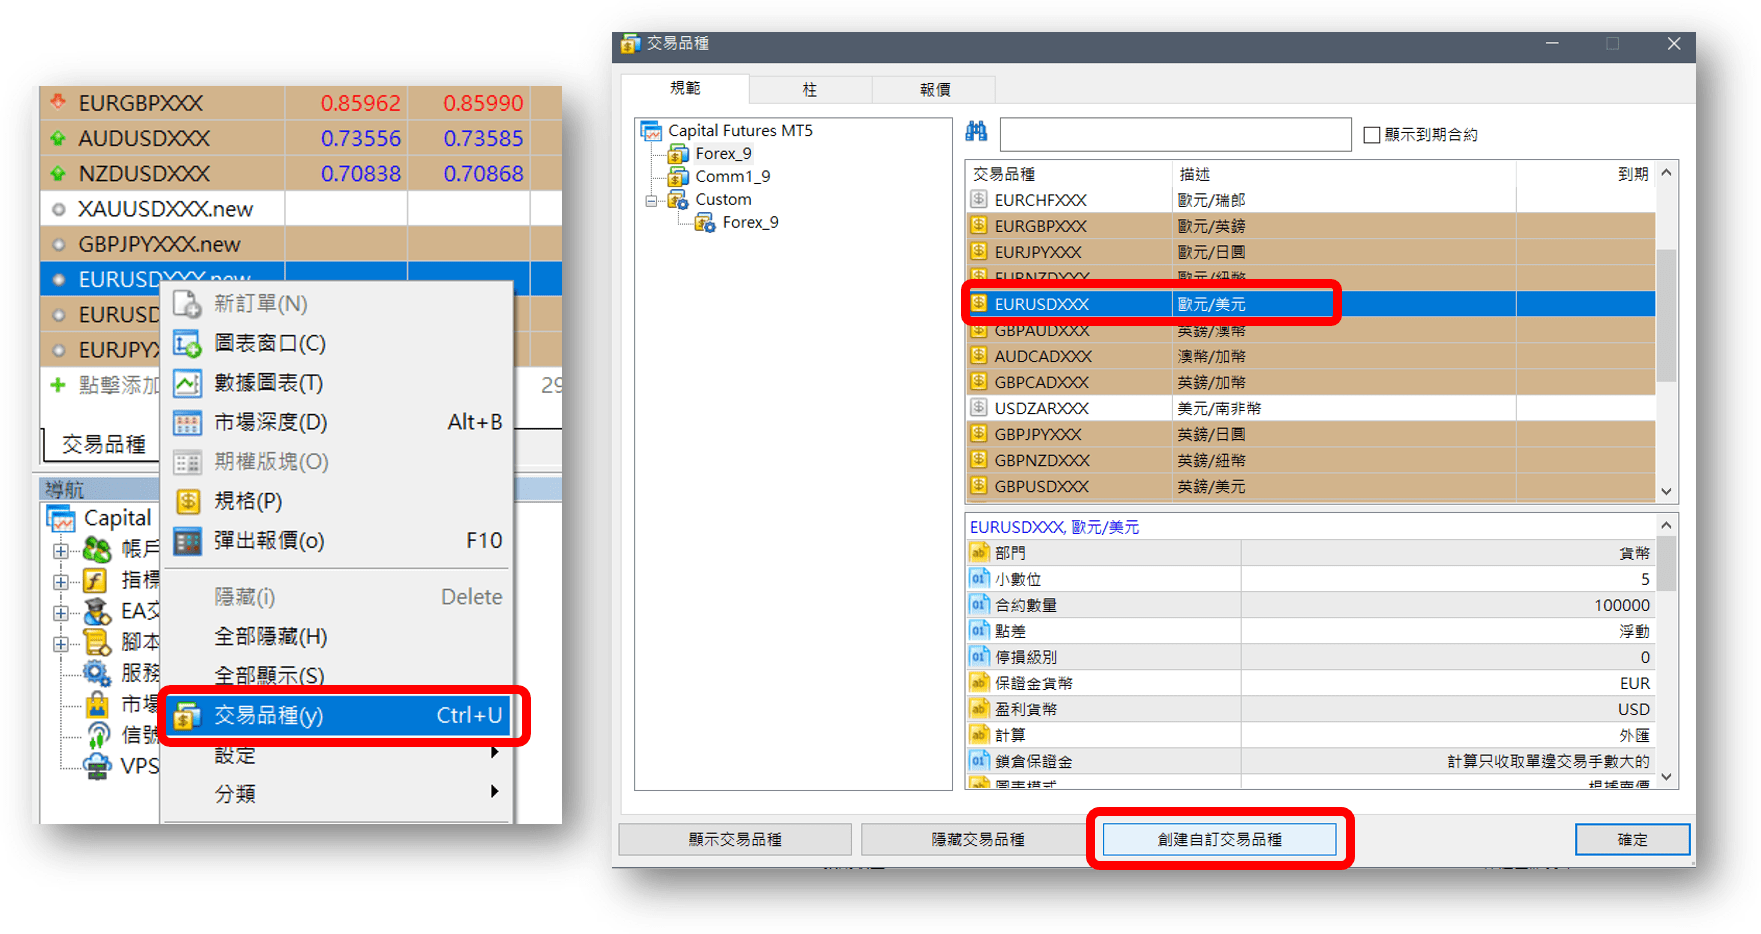This screenshot has height=934, width=1761.
Task: Click the signals (信號) antenna icon
Action: pos(97,735)
